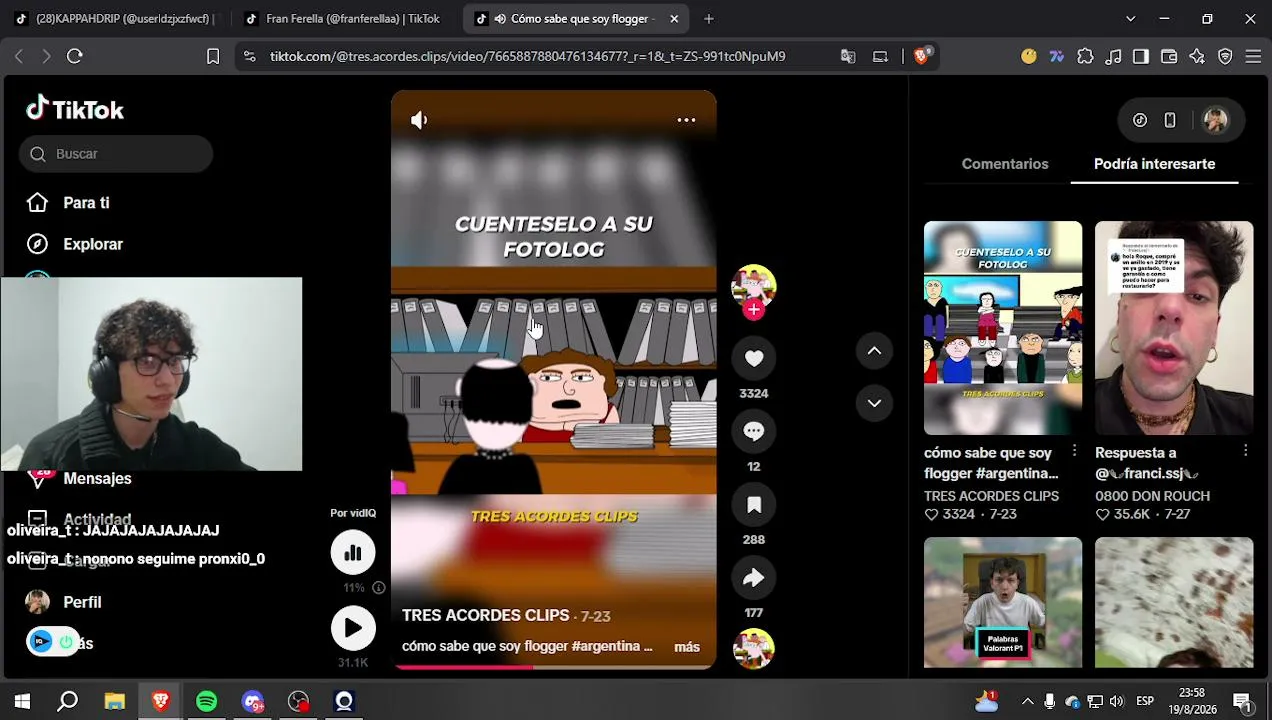
Task: Open the tab search dropdown arrow
Action: point(1130,19)
